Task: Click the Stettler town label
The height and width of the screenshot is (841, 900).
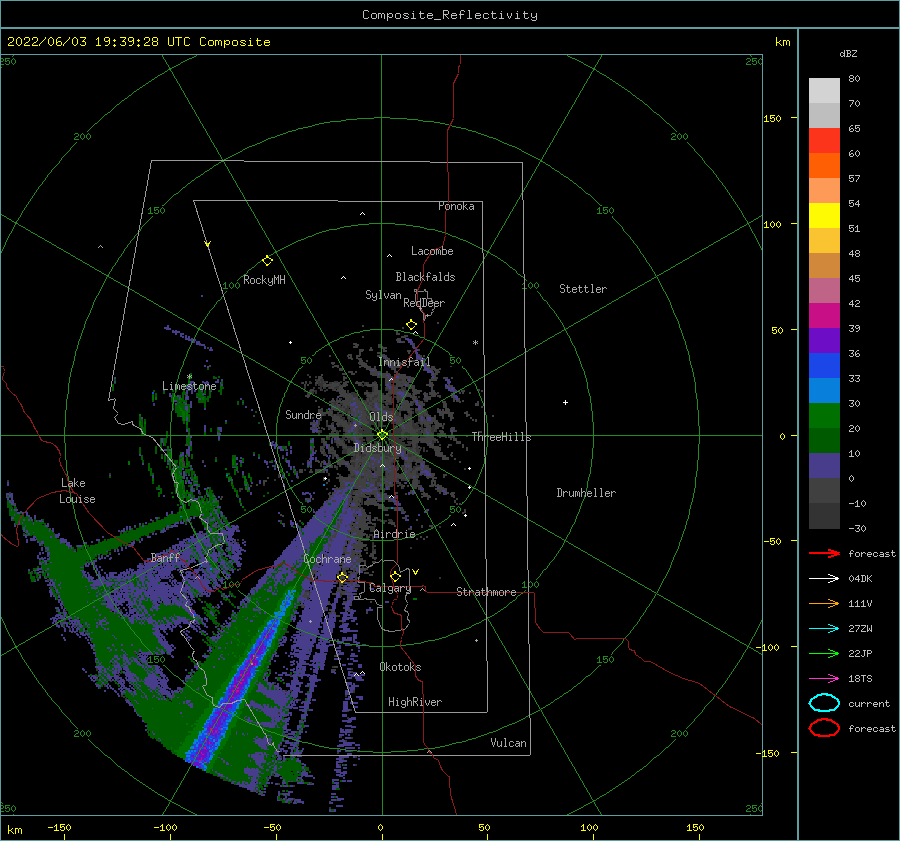Action: [x=583, y=289]
